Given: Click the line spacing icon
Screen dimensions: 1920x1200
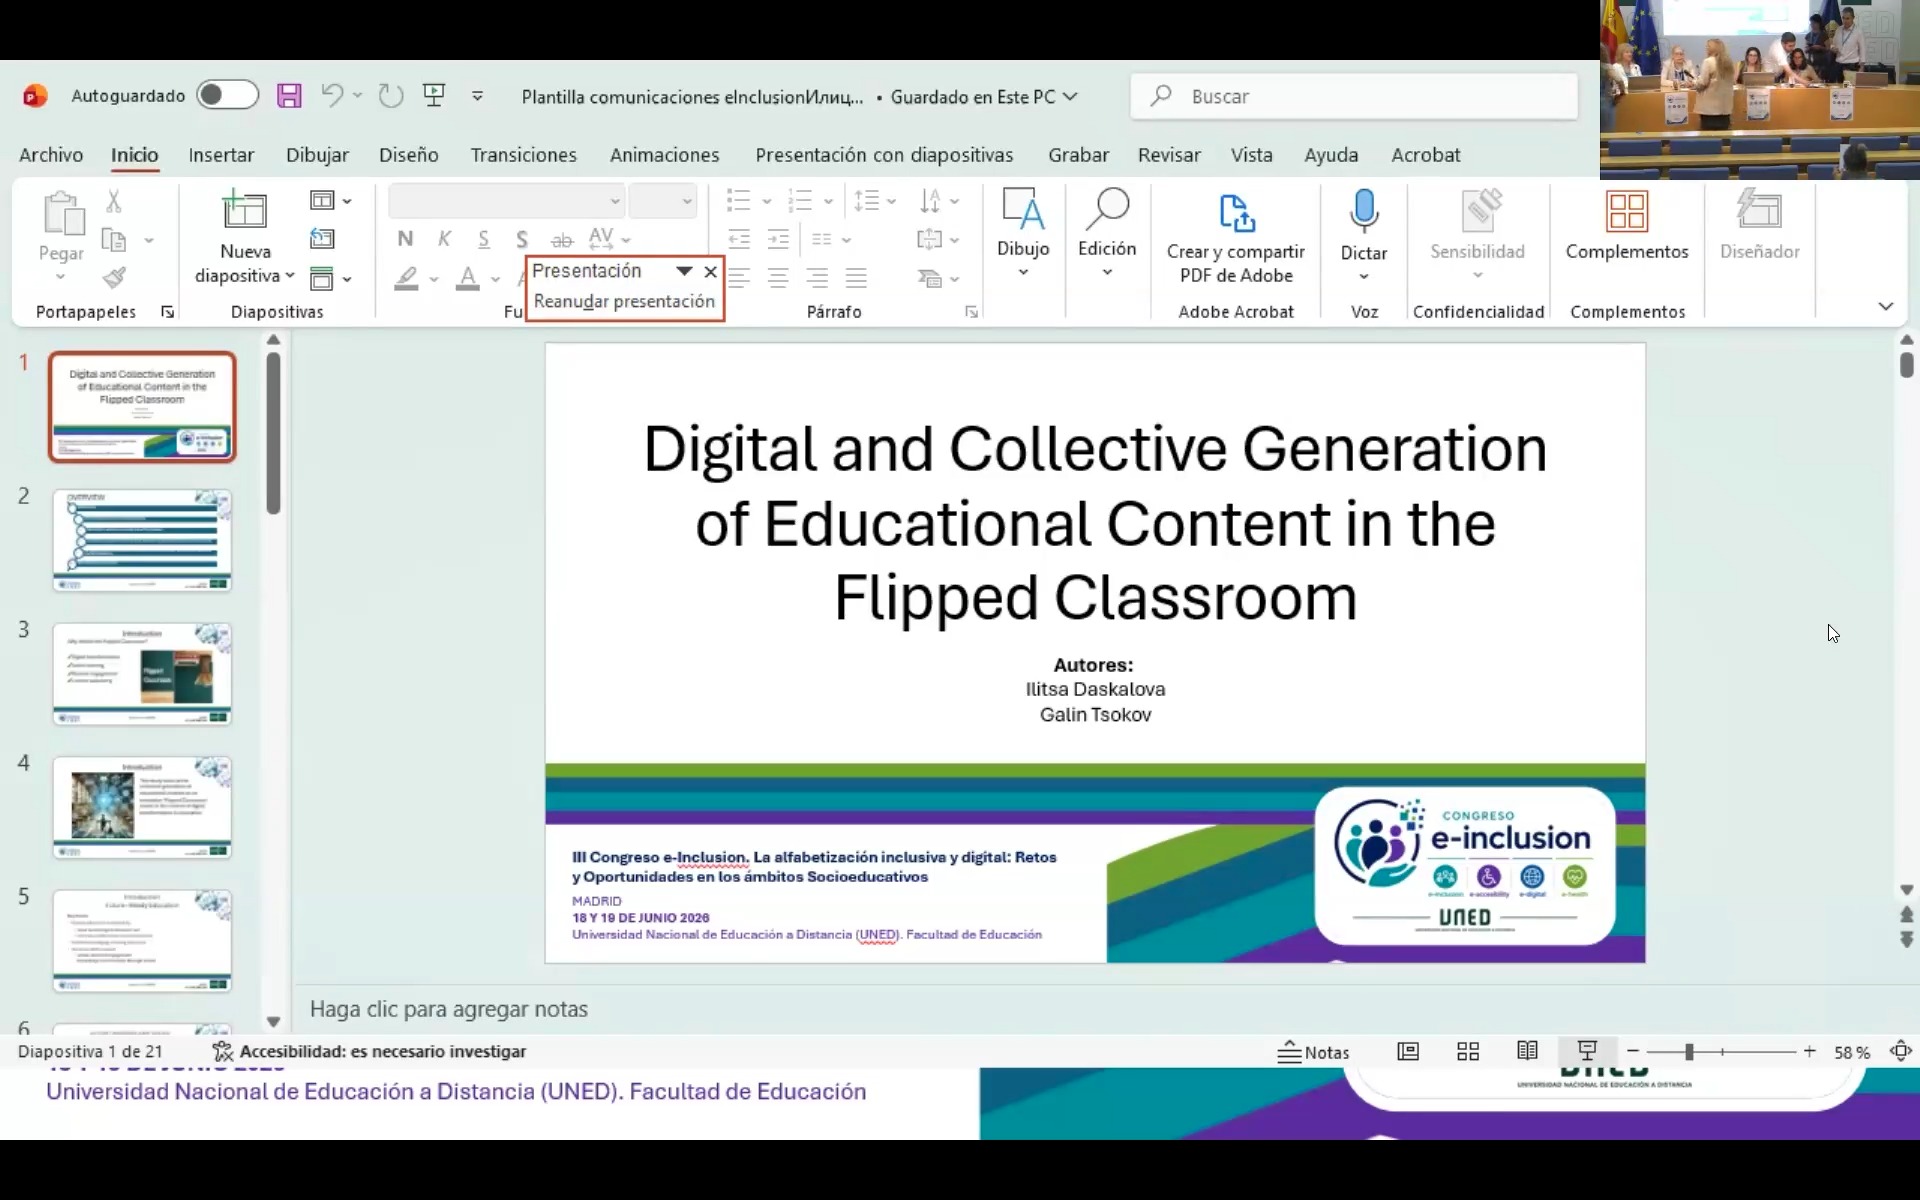Looking at the screenshot, I should [867, 201].
